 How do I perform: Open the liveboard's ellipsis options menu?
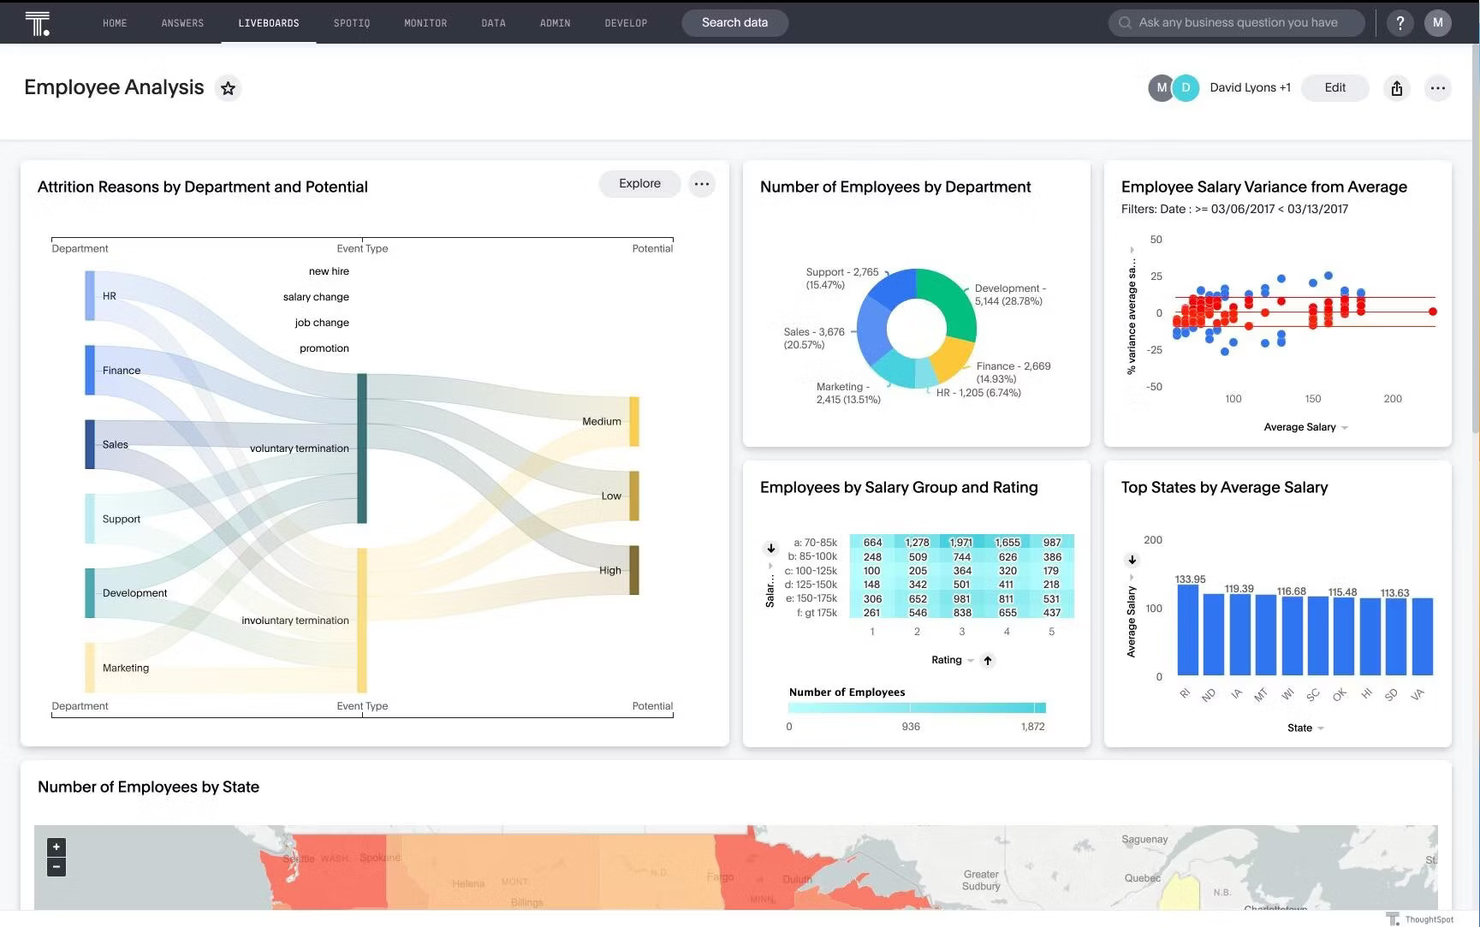[x=1437, y=88]
